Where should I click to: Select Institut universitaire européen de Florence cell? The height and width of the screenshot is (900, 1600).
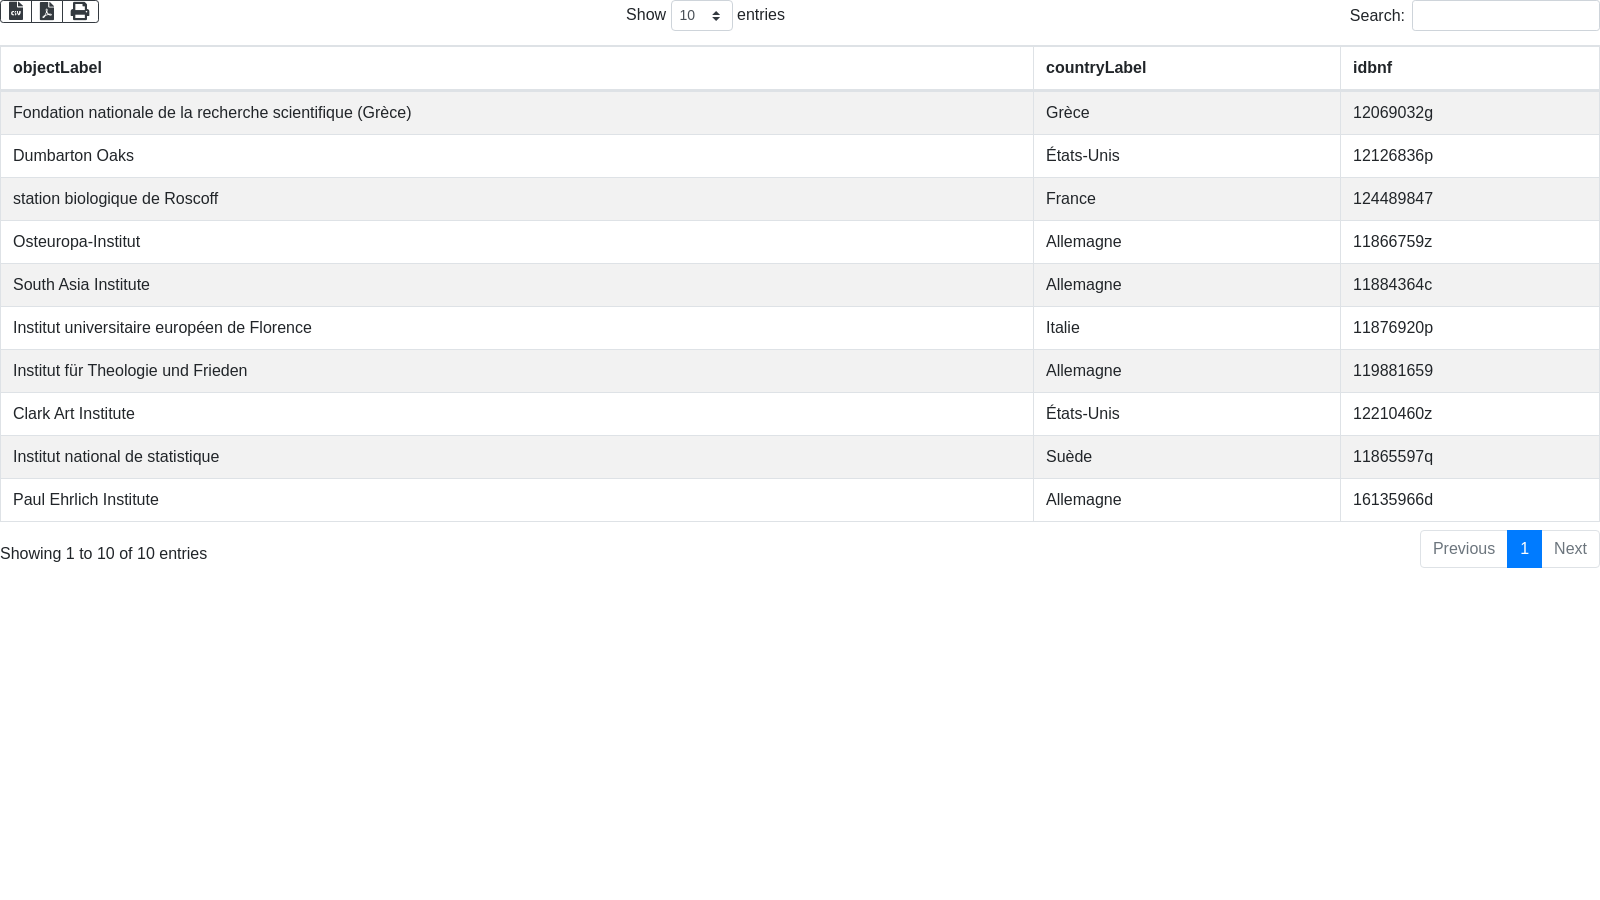pos(517,328)
